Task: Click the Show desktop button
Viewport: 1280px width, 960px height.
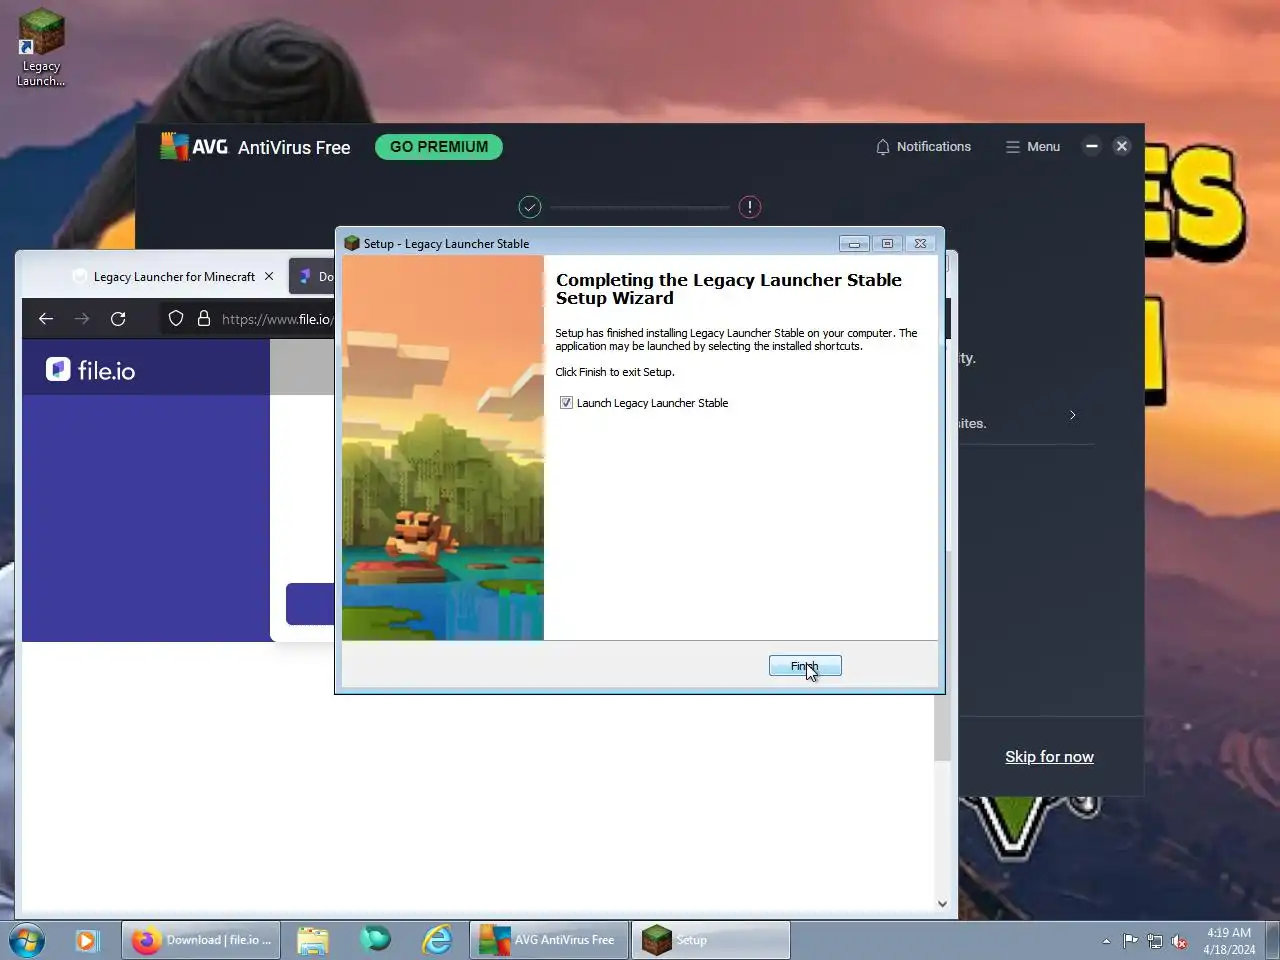Action: [x=1273, y=941]
